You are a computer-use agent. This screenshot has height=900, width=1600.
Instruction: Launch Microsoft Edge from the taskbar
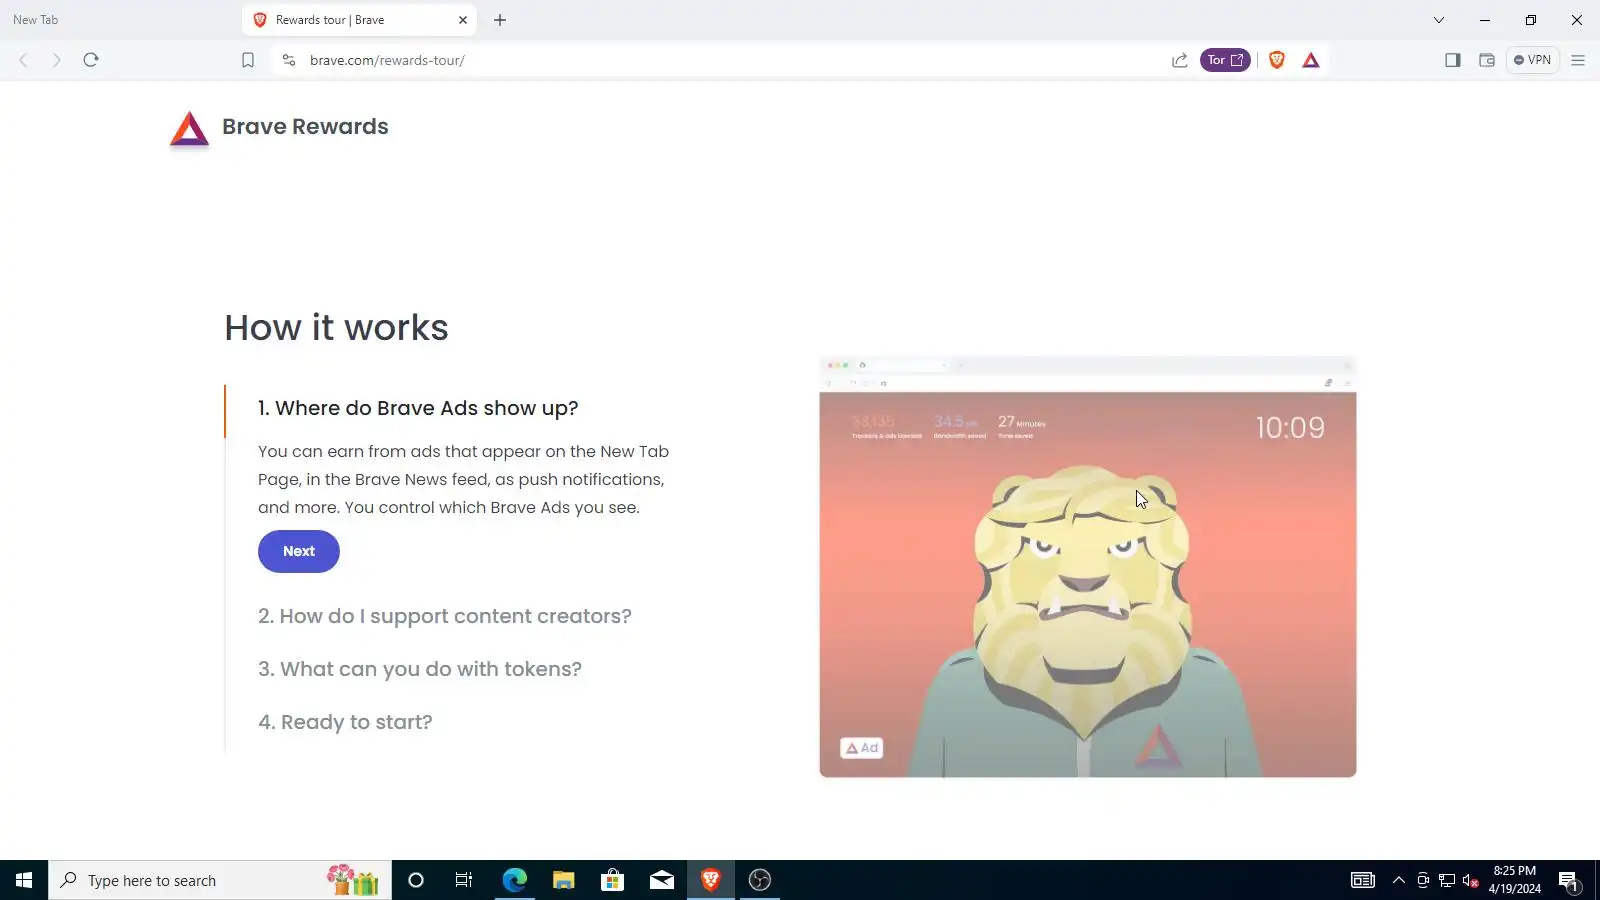[514, 880]
